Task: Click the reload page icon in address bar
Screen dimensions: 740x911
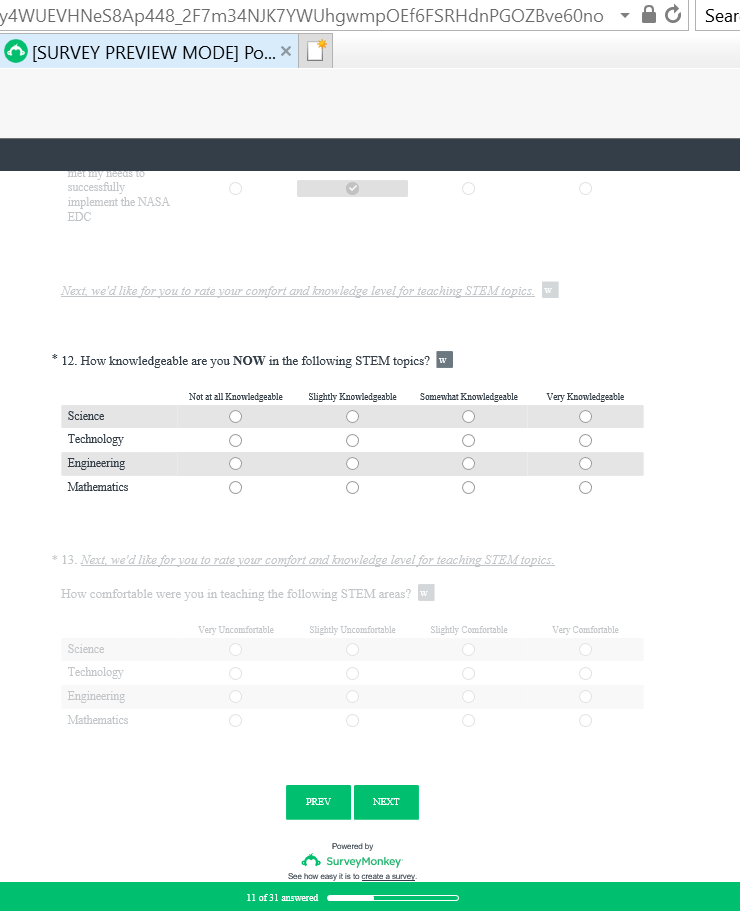Action: 673,15
